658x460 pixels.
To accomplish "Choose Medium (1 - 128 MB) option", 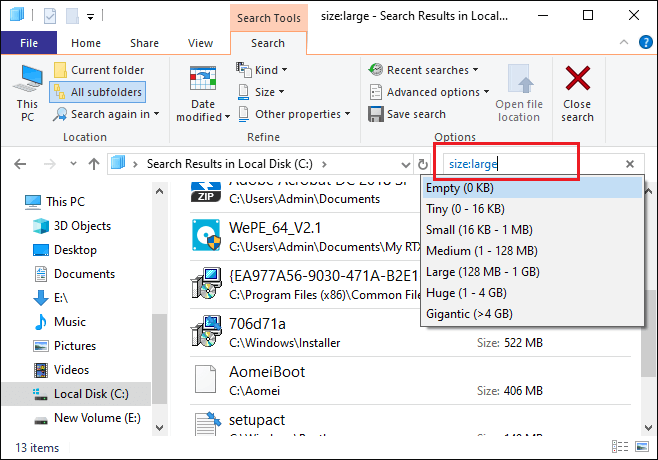I will coord(532,251).
